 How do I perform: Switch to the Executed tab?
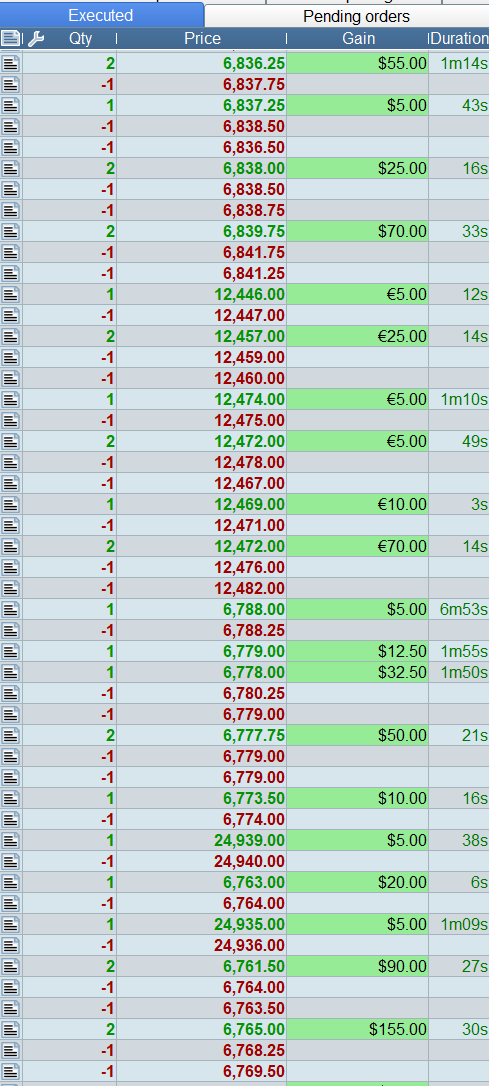101,15
